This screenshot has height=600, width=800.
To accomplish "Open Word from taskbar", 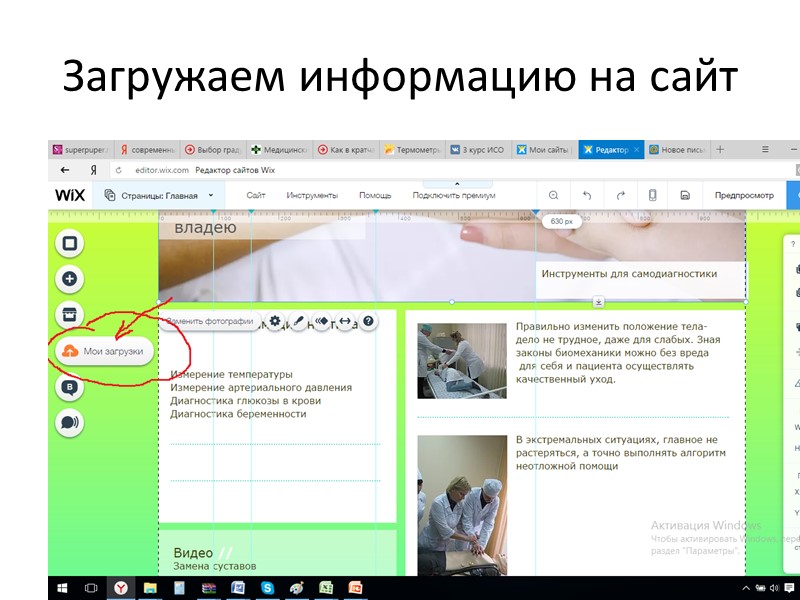I will (238, 588).
